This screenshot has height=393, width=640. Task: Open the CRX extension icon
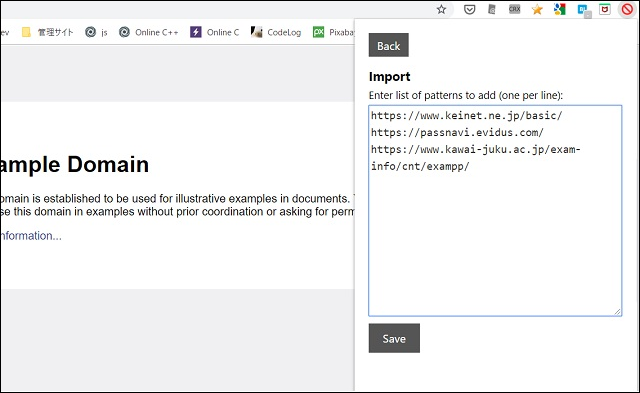(x=514, y=9)
